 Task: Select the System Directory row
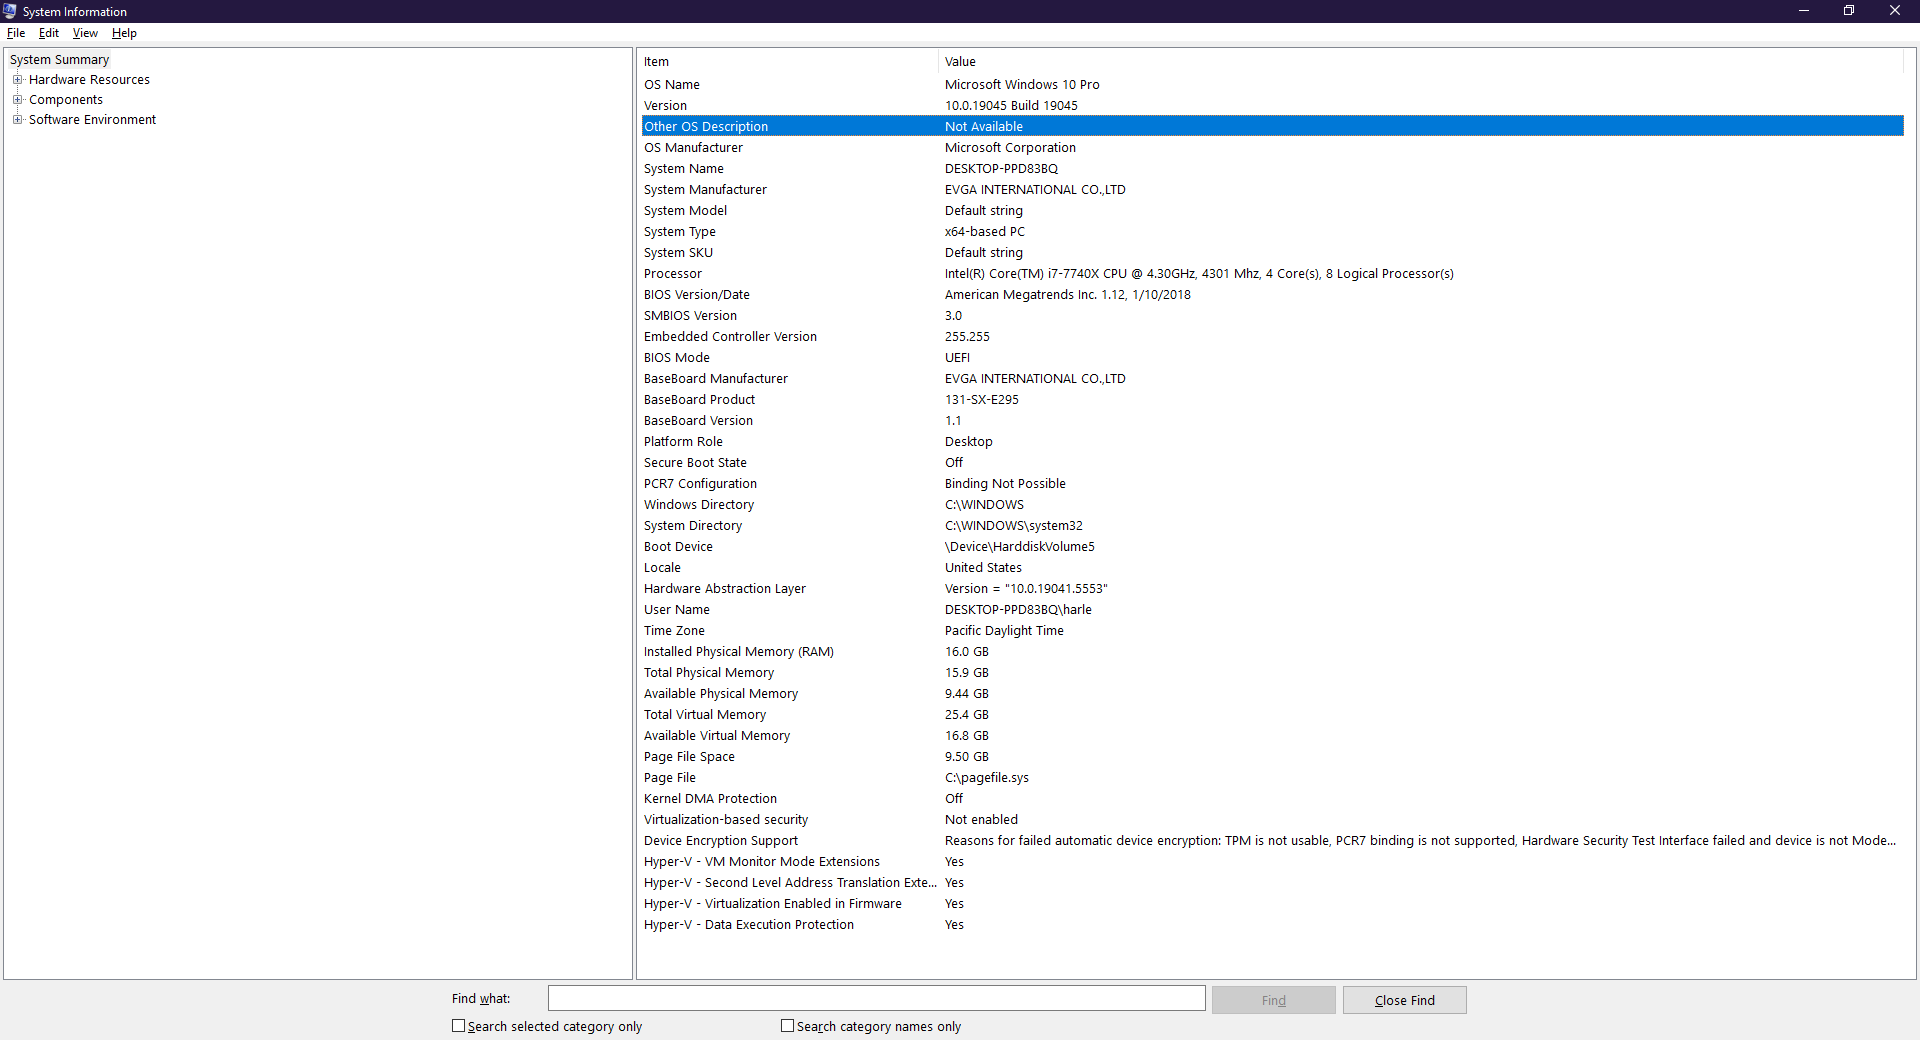1272,526
